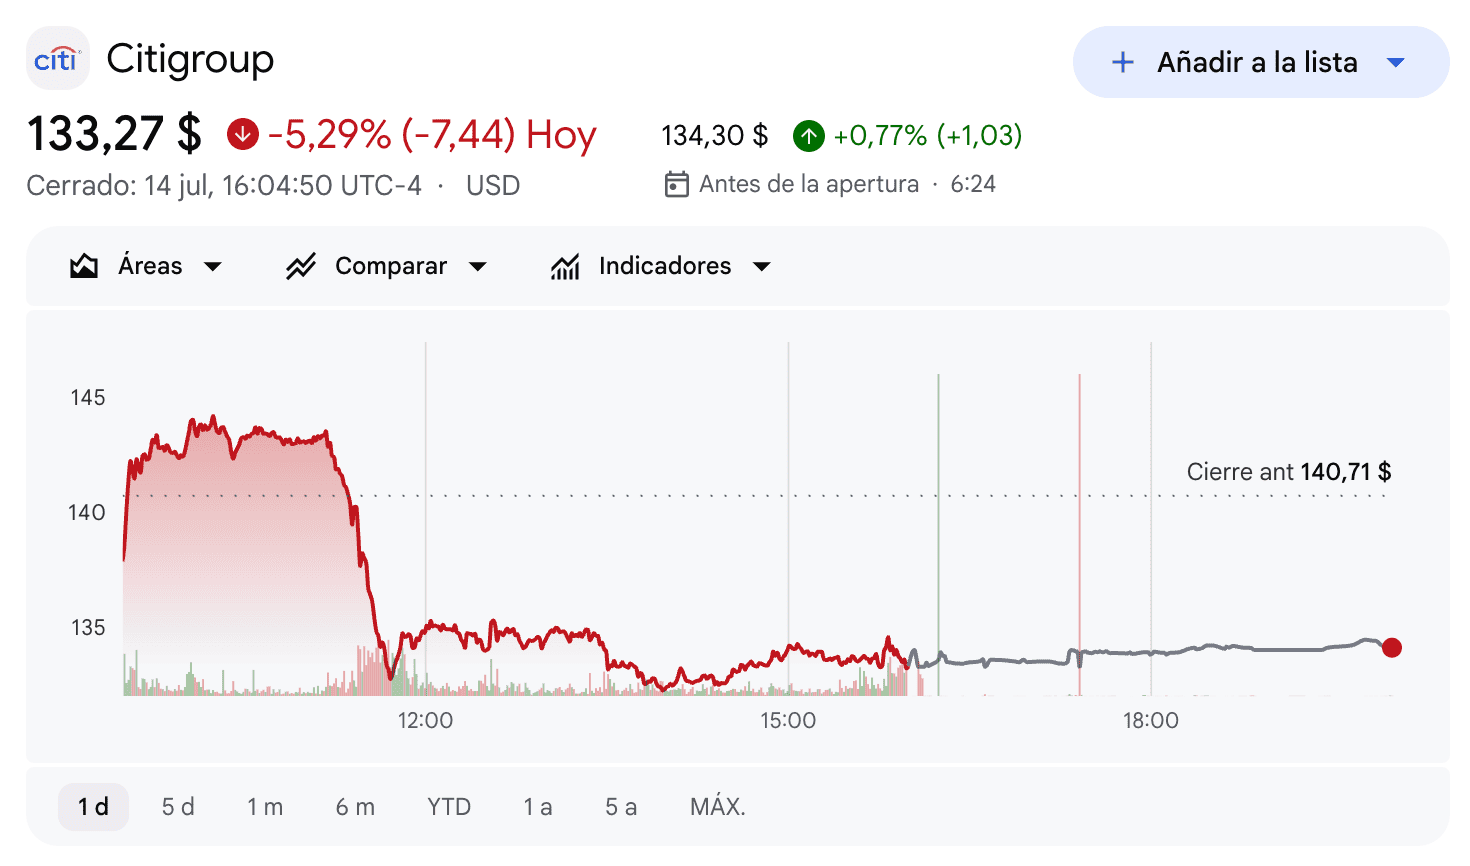Viewport: 1470px width, 866px height.
Task: Open the Áreas dropdown
Action: click(x=146, y=266)
